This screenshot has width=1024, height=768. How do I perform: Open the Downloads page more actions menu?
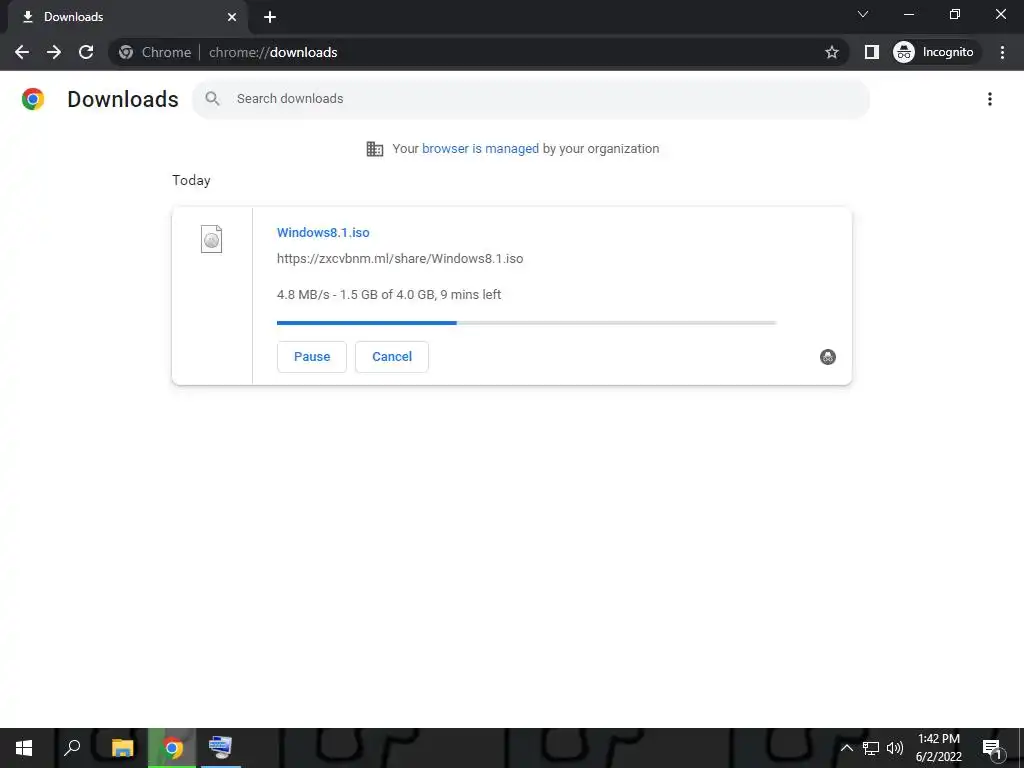click(989, 99)
